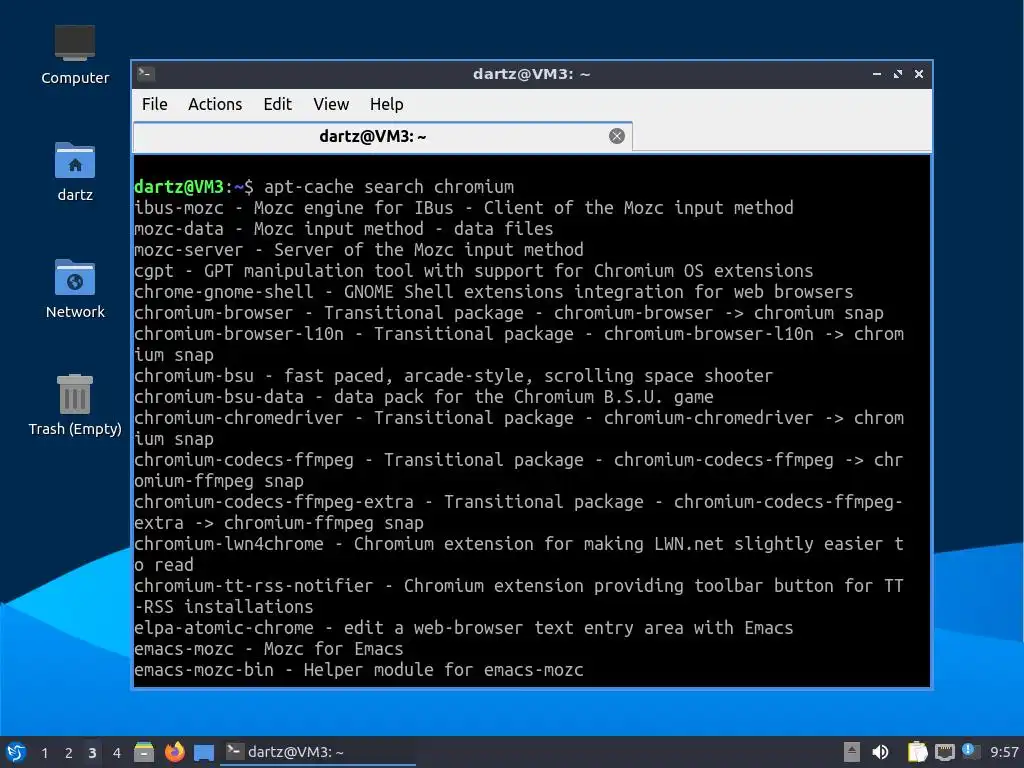Minimize the terminal window
1024x768 pixels.
pyautogui.click(x=876, y=74)
